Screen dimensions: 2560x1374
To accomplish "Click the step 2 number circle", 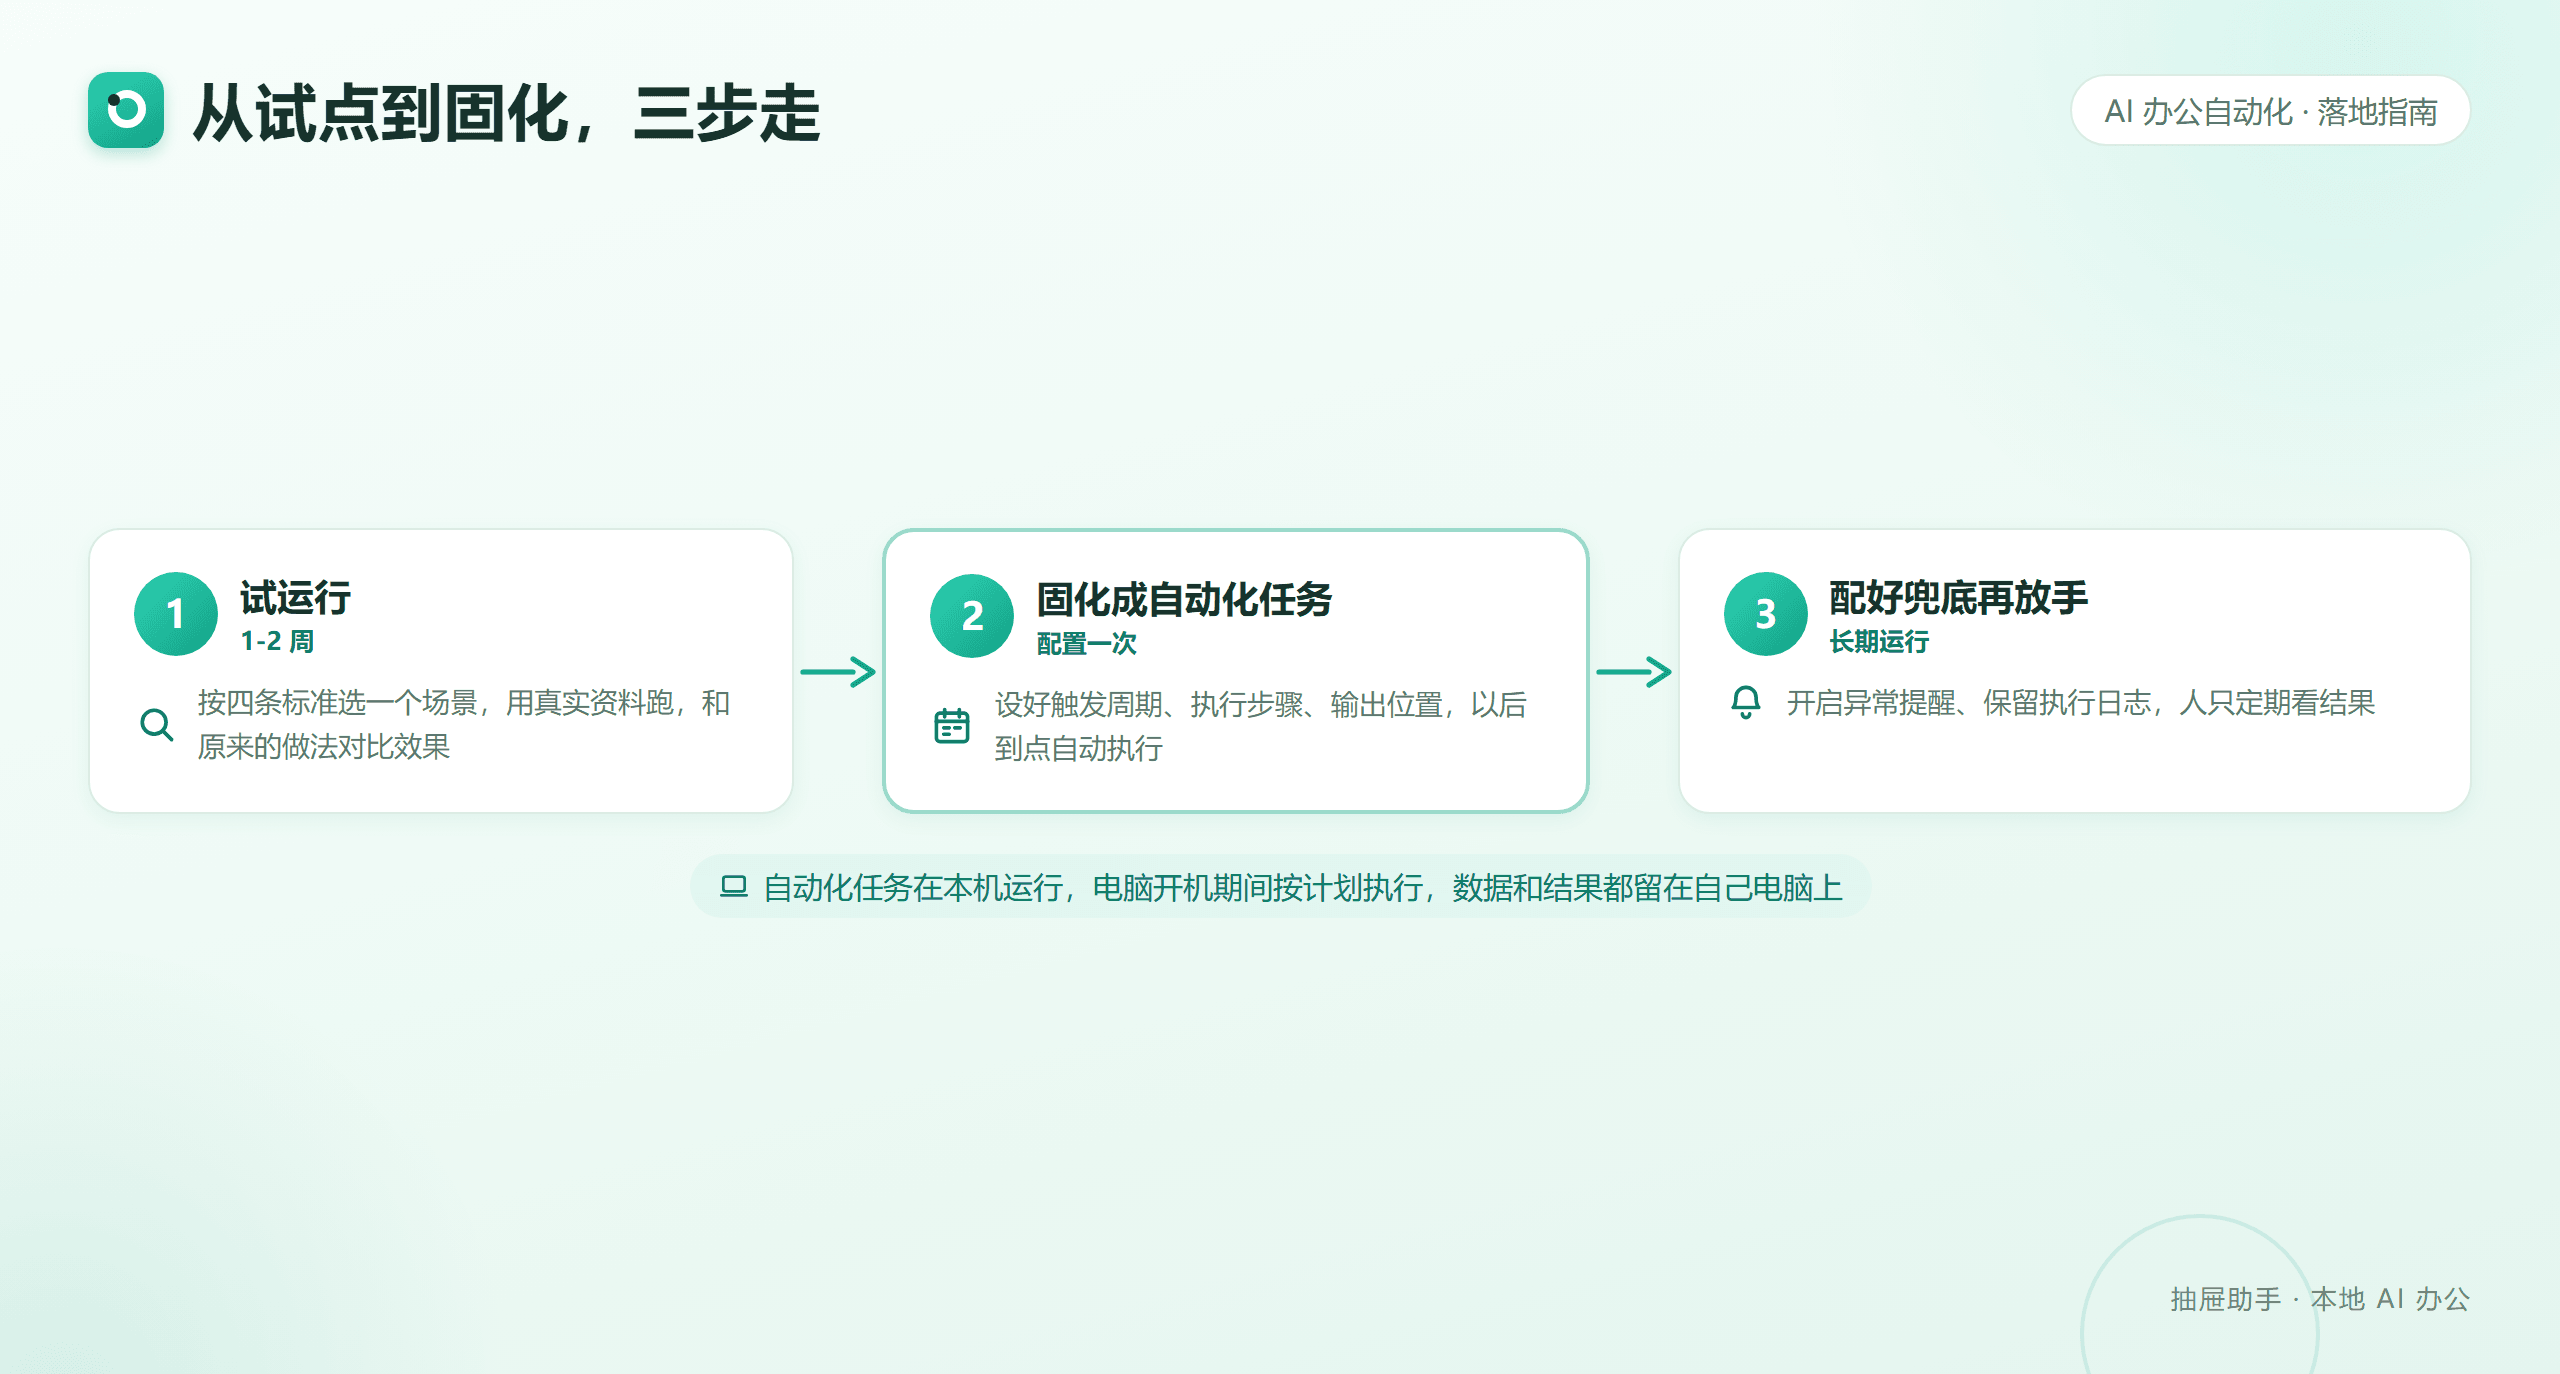I will click(x=972, y=616).
